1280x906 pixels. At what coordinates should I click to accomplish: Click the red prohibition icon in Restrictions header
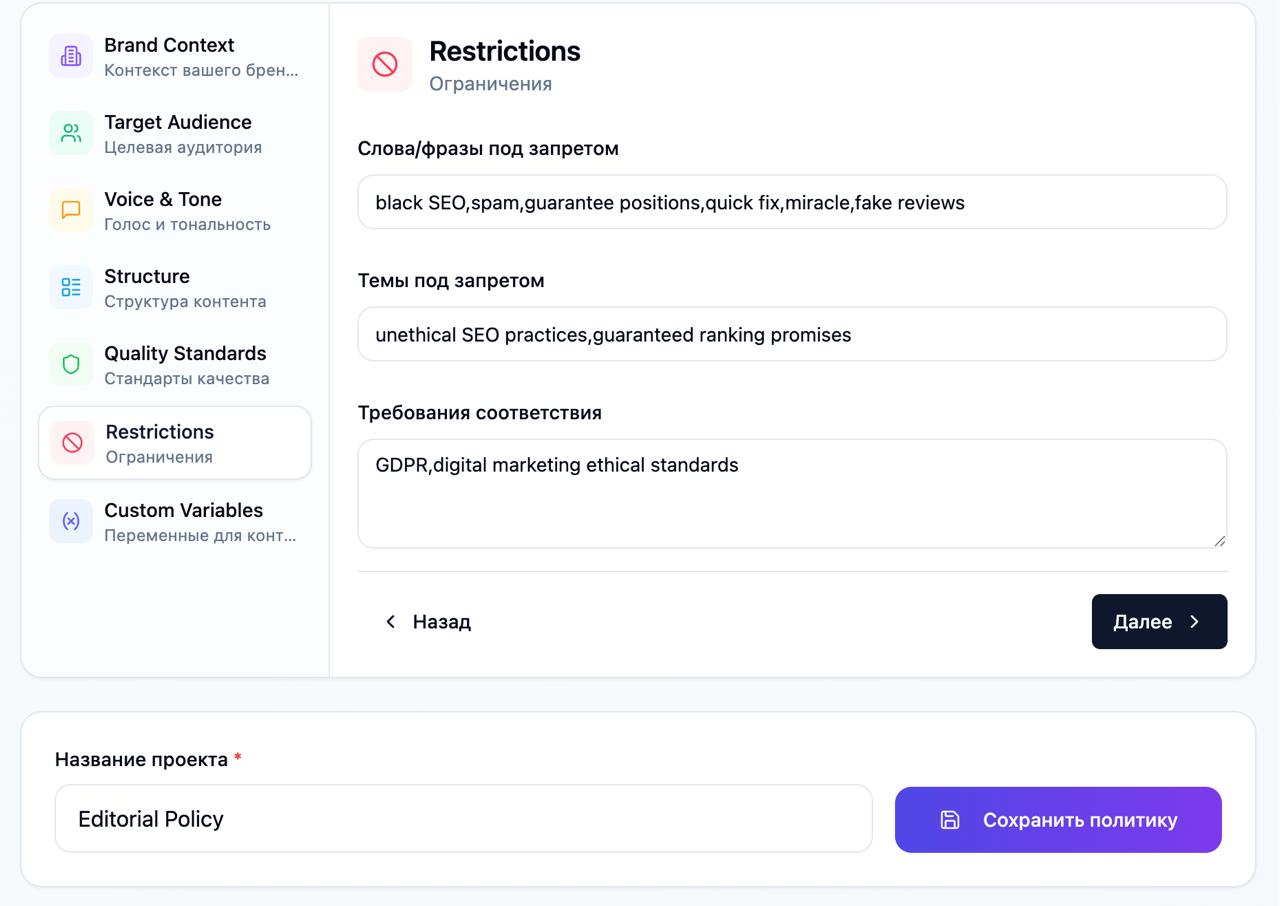coord(385,65)
